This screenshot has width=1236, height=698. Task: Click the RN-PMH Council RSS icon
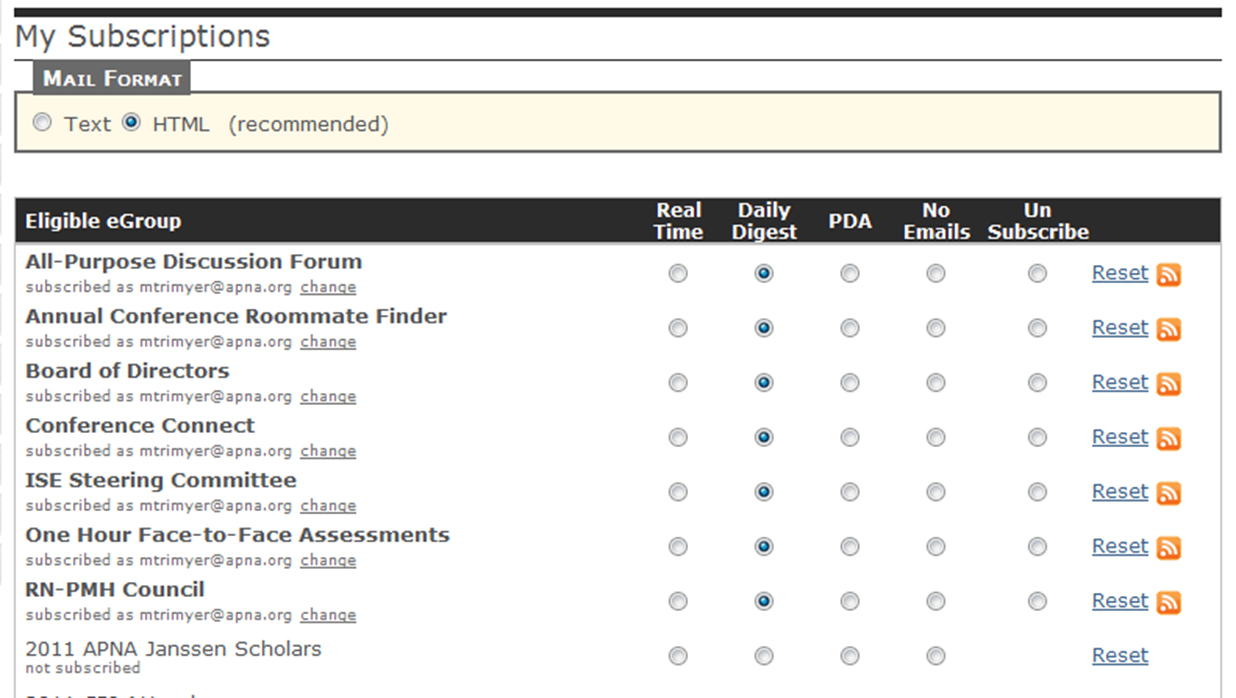1169,602
